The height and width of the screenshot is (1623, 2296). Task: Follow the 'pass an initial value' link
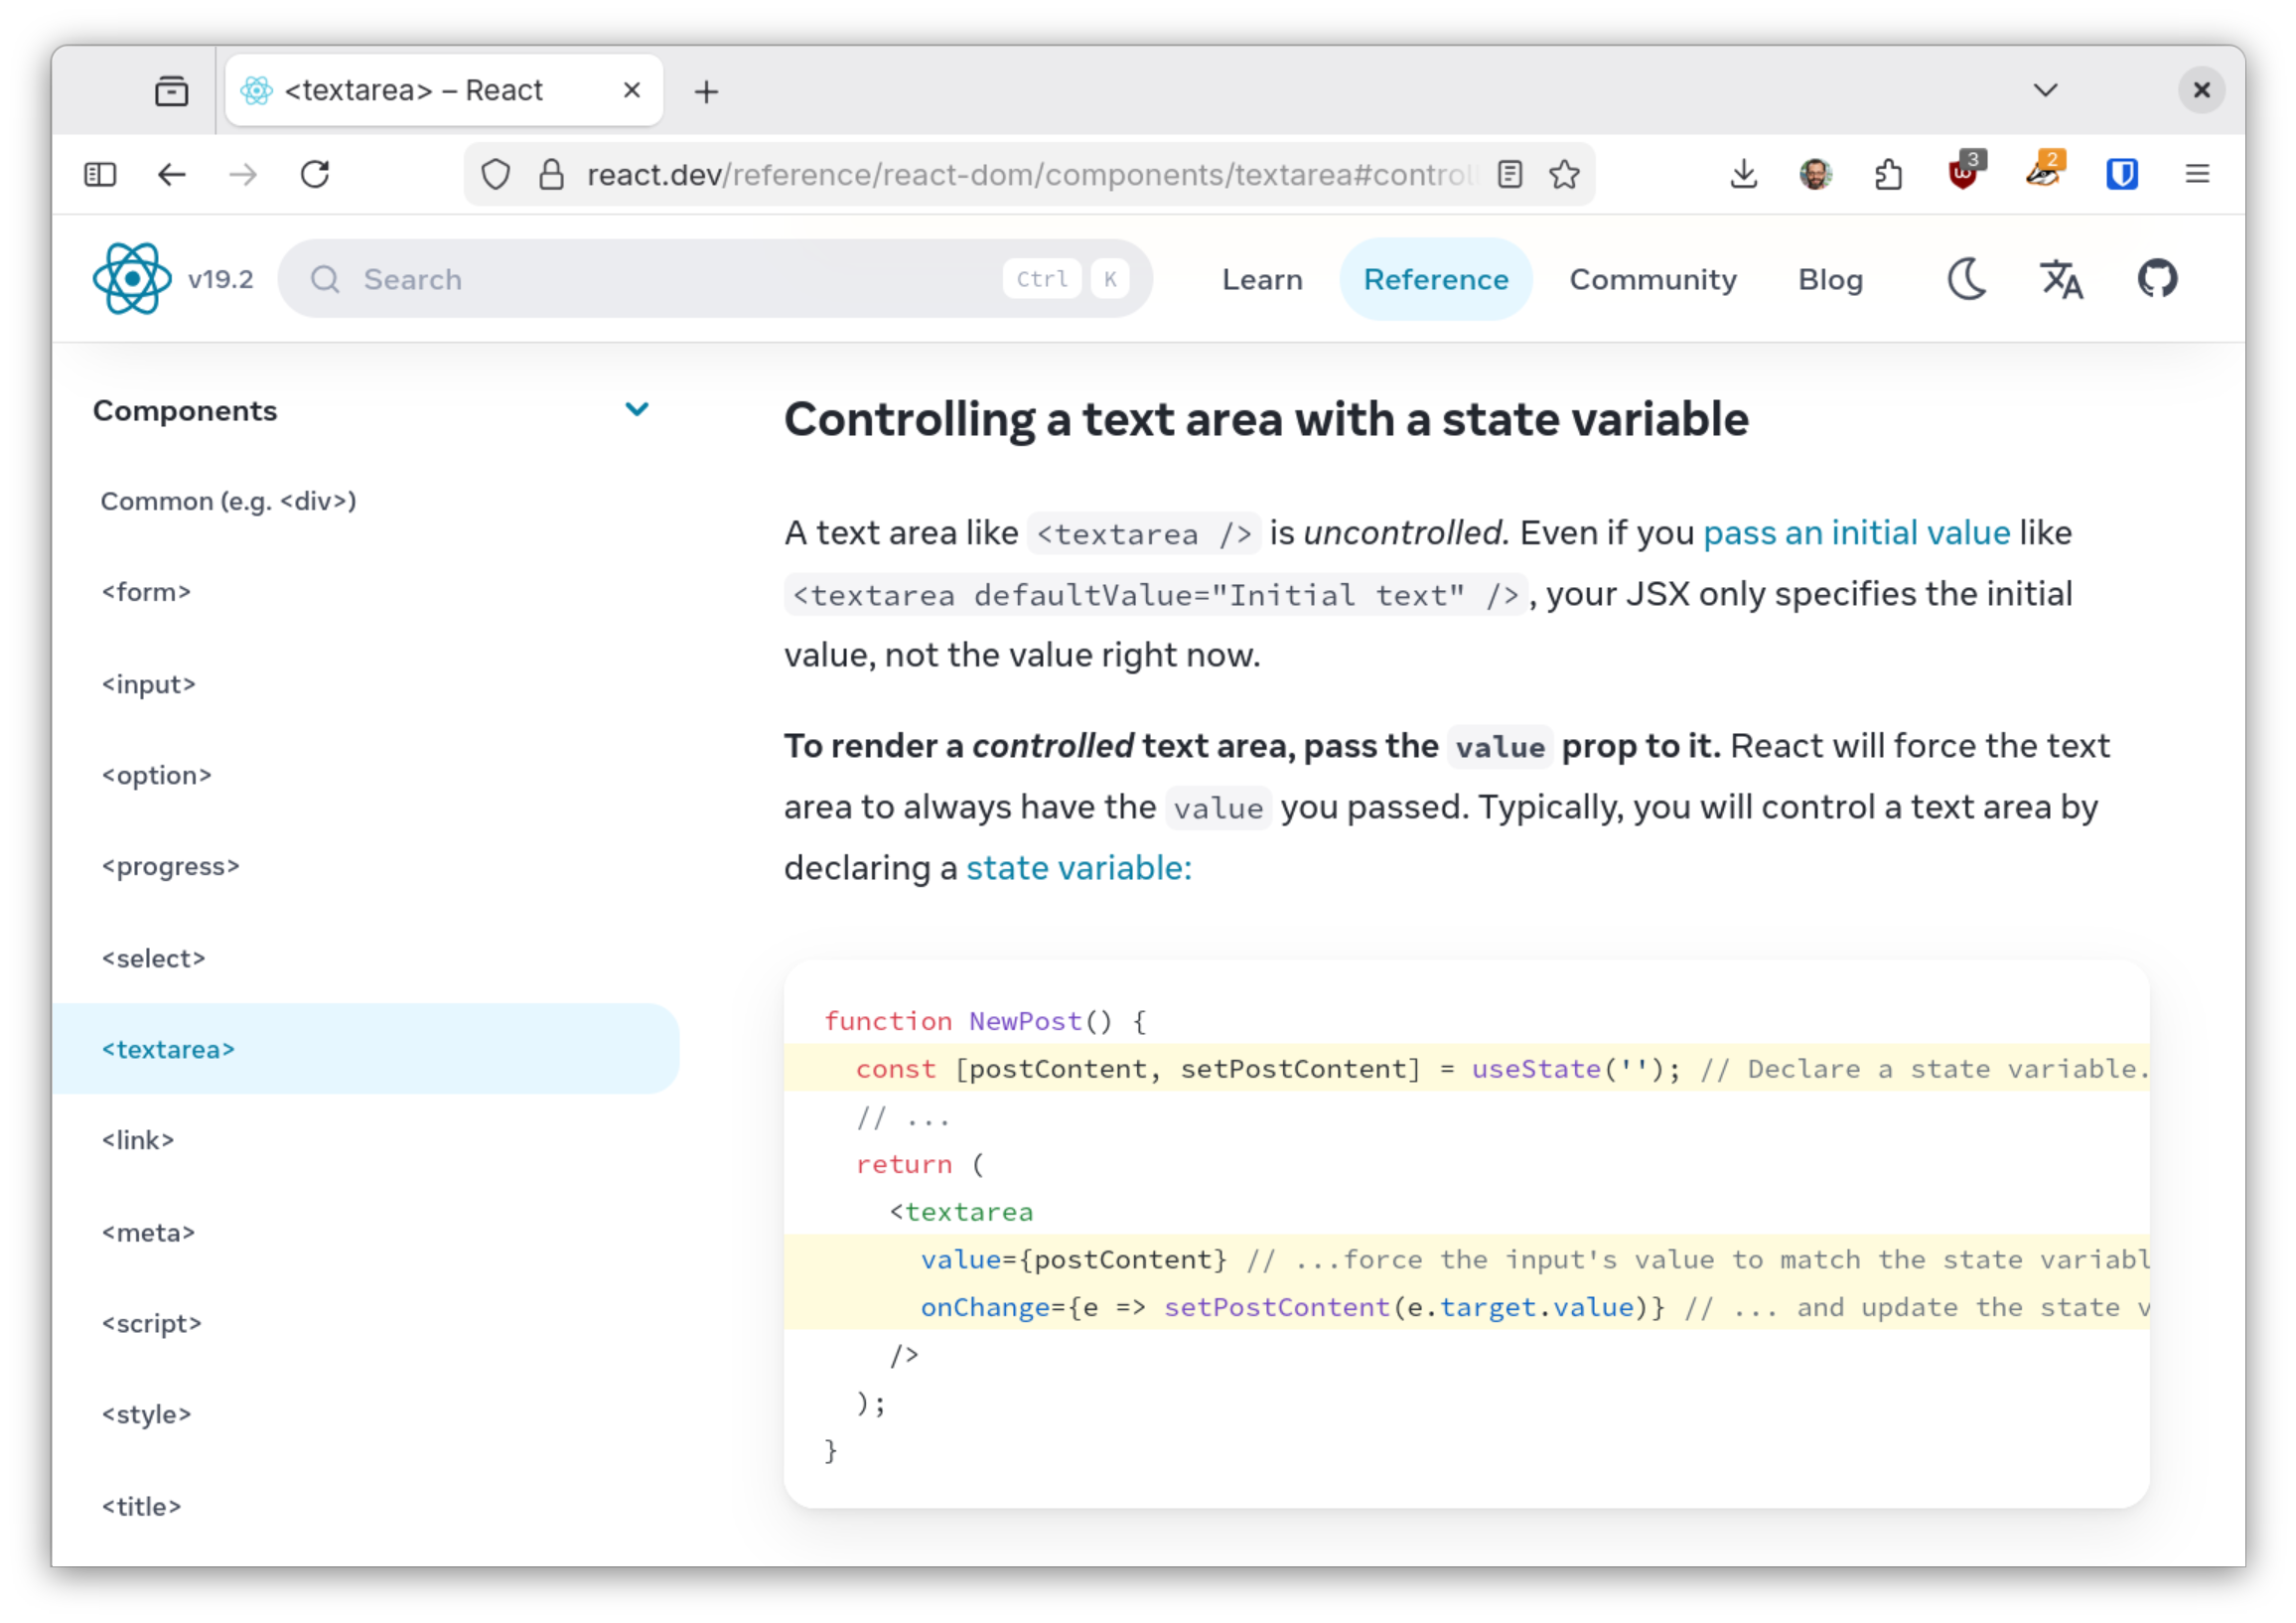pos(1856,533)
